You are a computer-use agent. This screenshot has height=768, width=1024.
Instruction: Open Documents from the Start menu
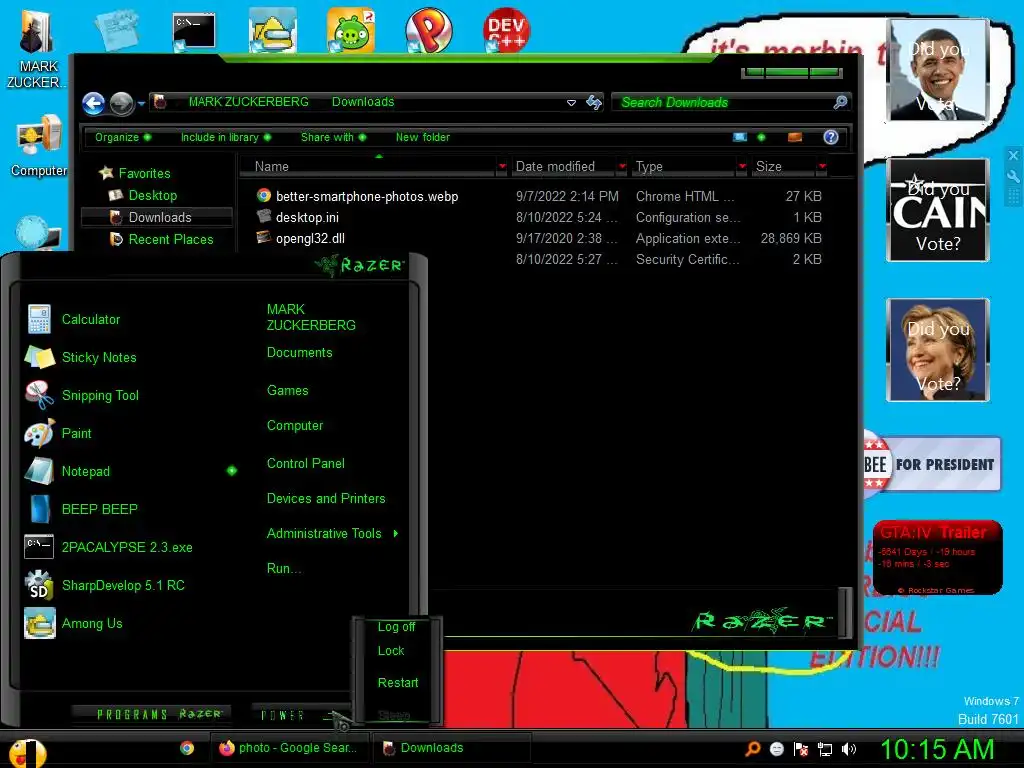(x=300, y=353)
